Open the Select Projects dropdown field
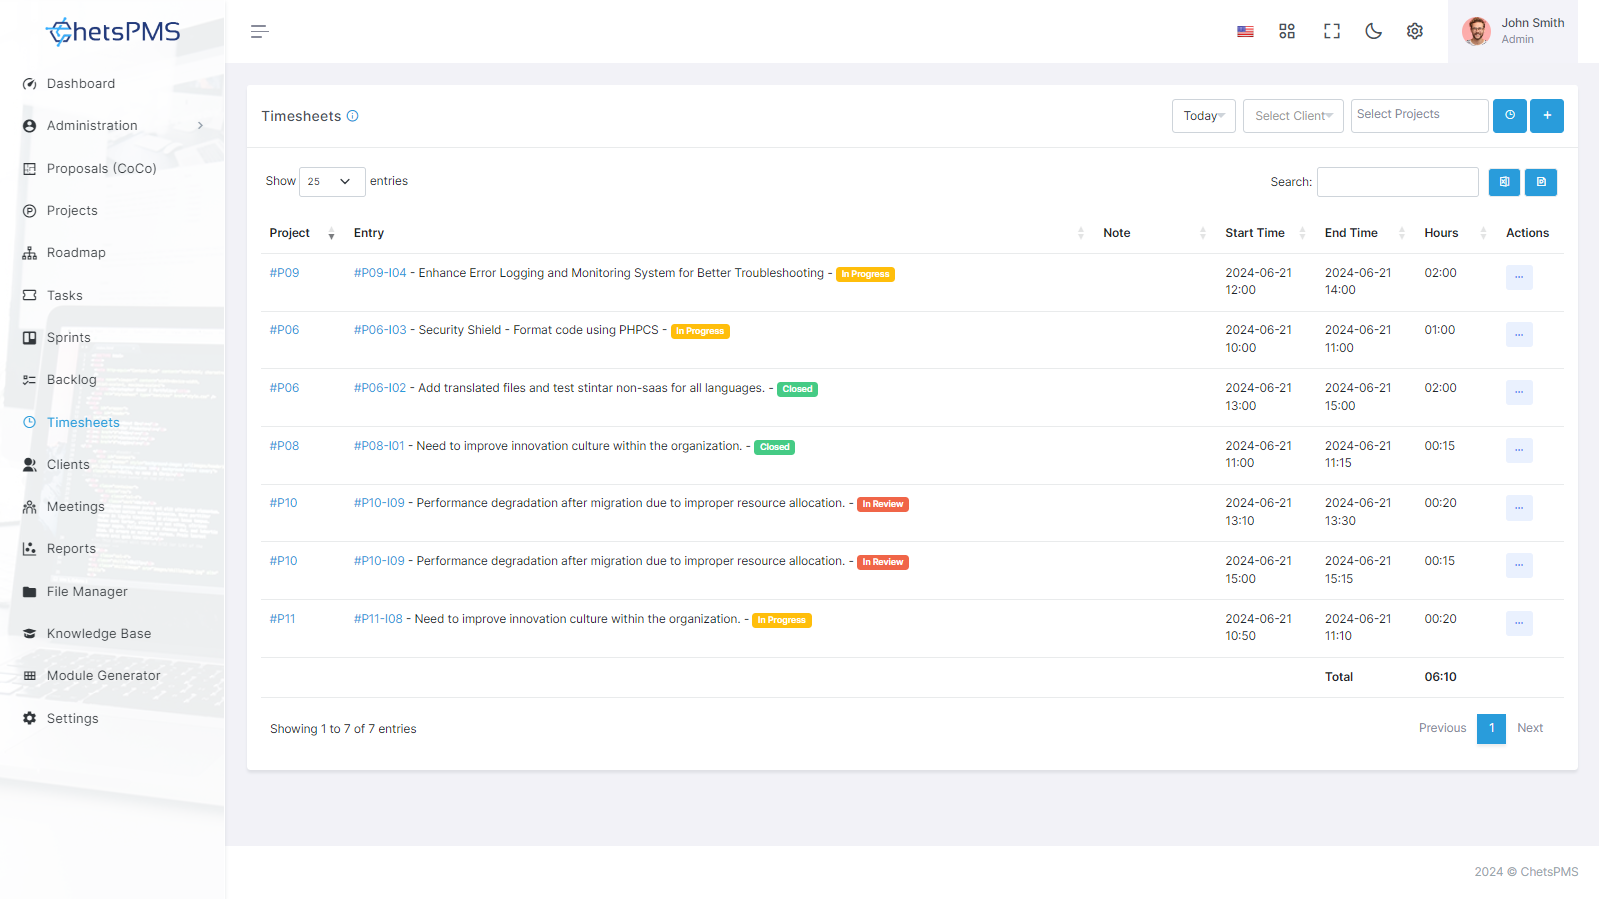Viewport: 1599px width, 899px height. (1419, 116)
